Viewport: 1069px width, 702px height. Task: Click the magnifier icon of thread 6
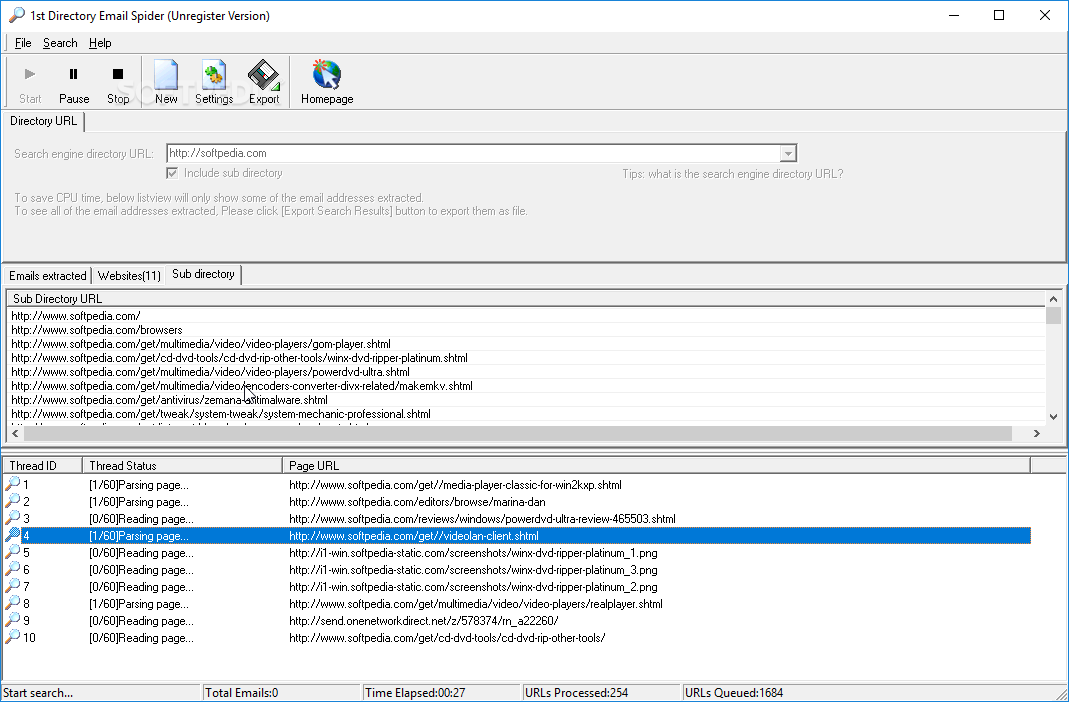12,570
